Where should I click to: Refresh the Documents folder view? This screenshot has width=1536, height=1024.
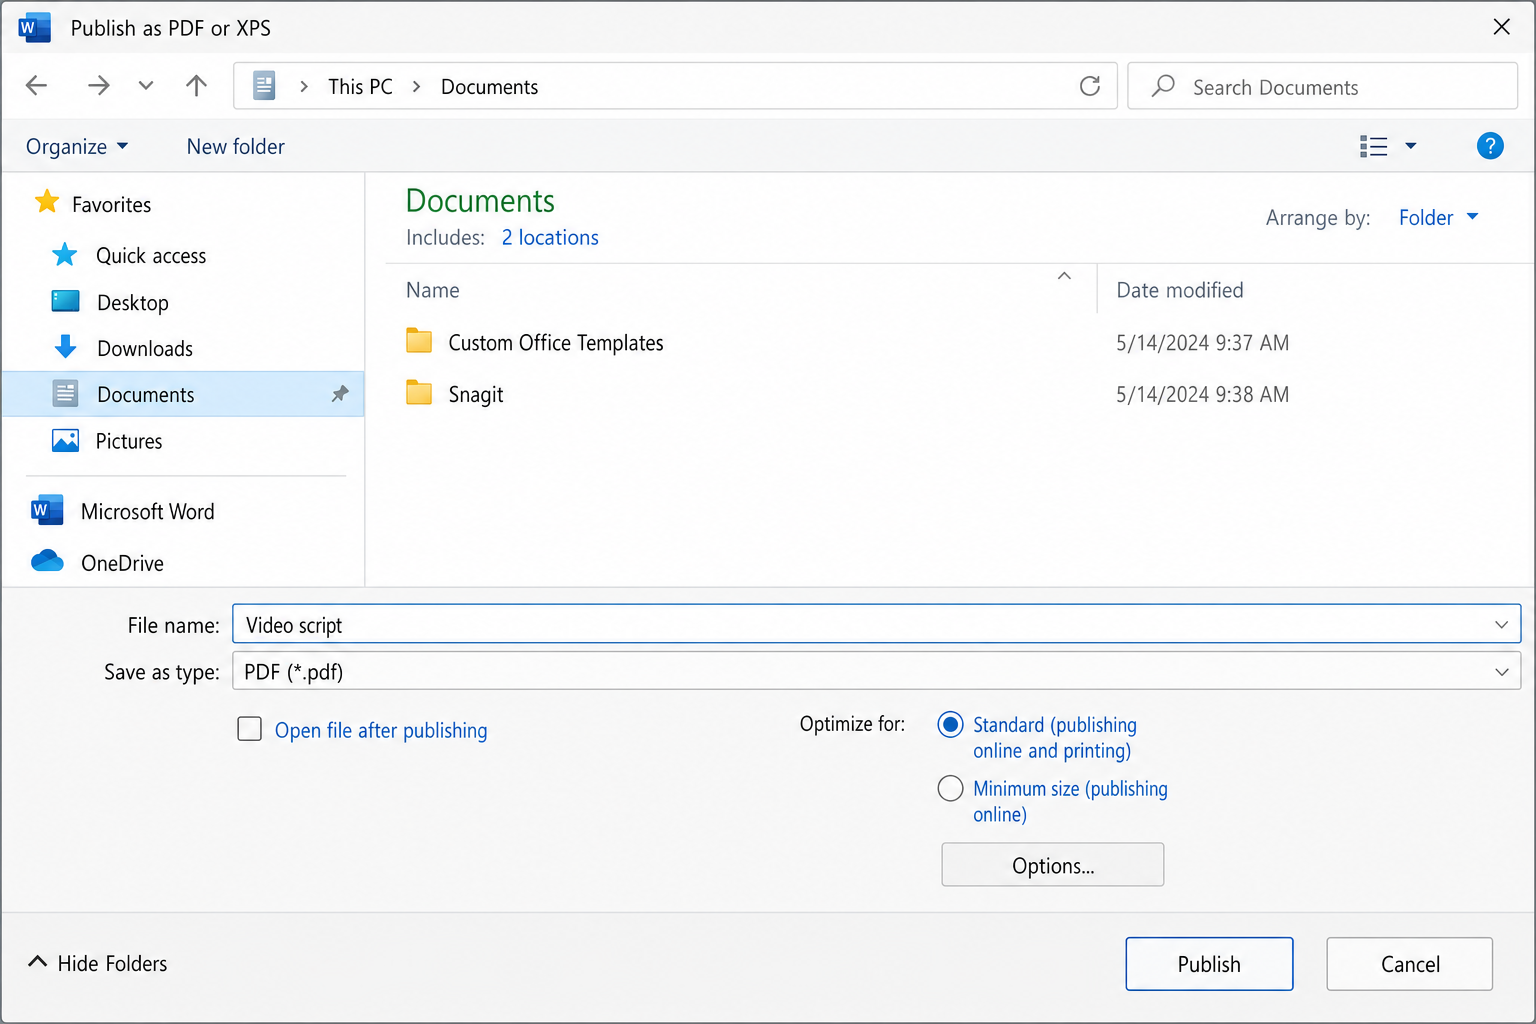(x=1090, y=86)
